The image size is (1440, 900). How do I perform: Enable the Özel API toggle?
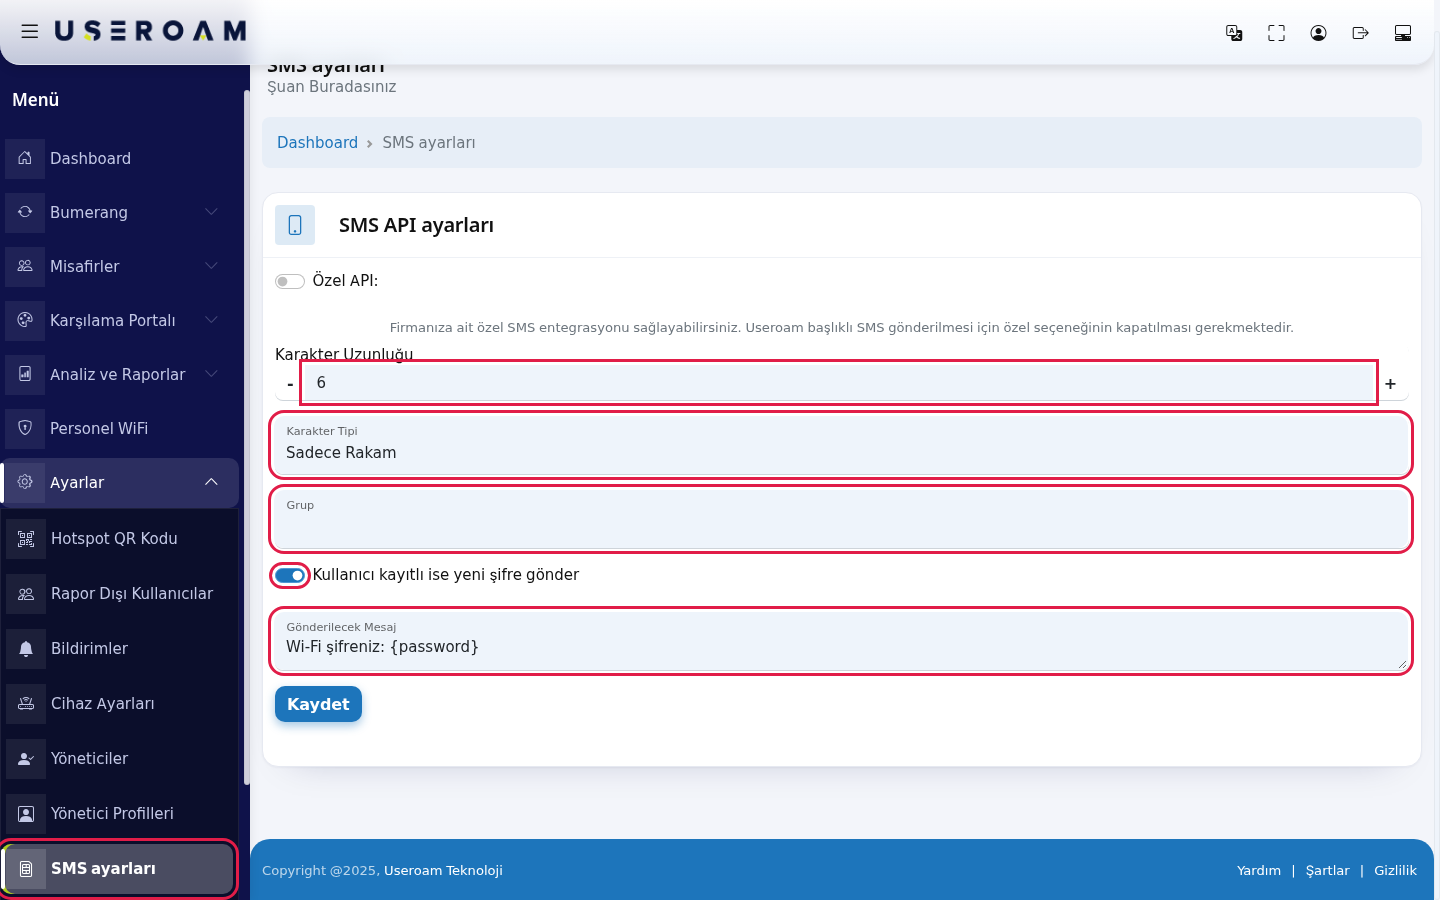290,281
